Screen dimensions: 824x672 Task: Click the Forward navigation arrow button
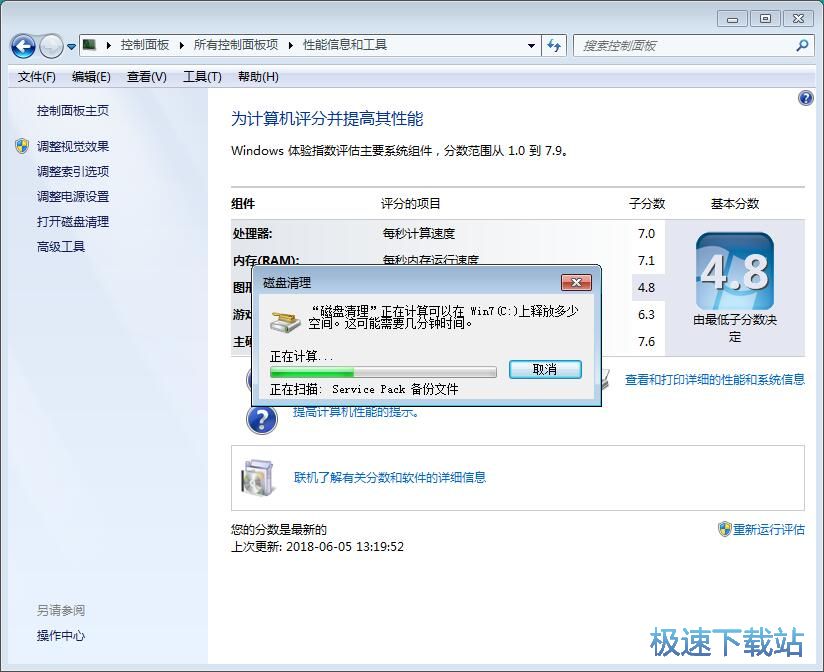point(51,47)
